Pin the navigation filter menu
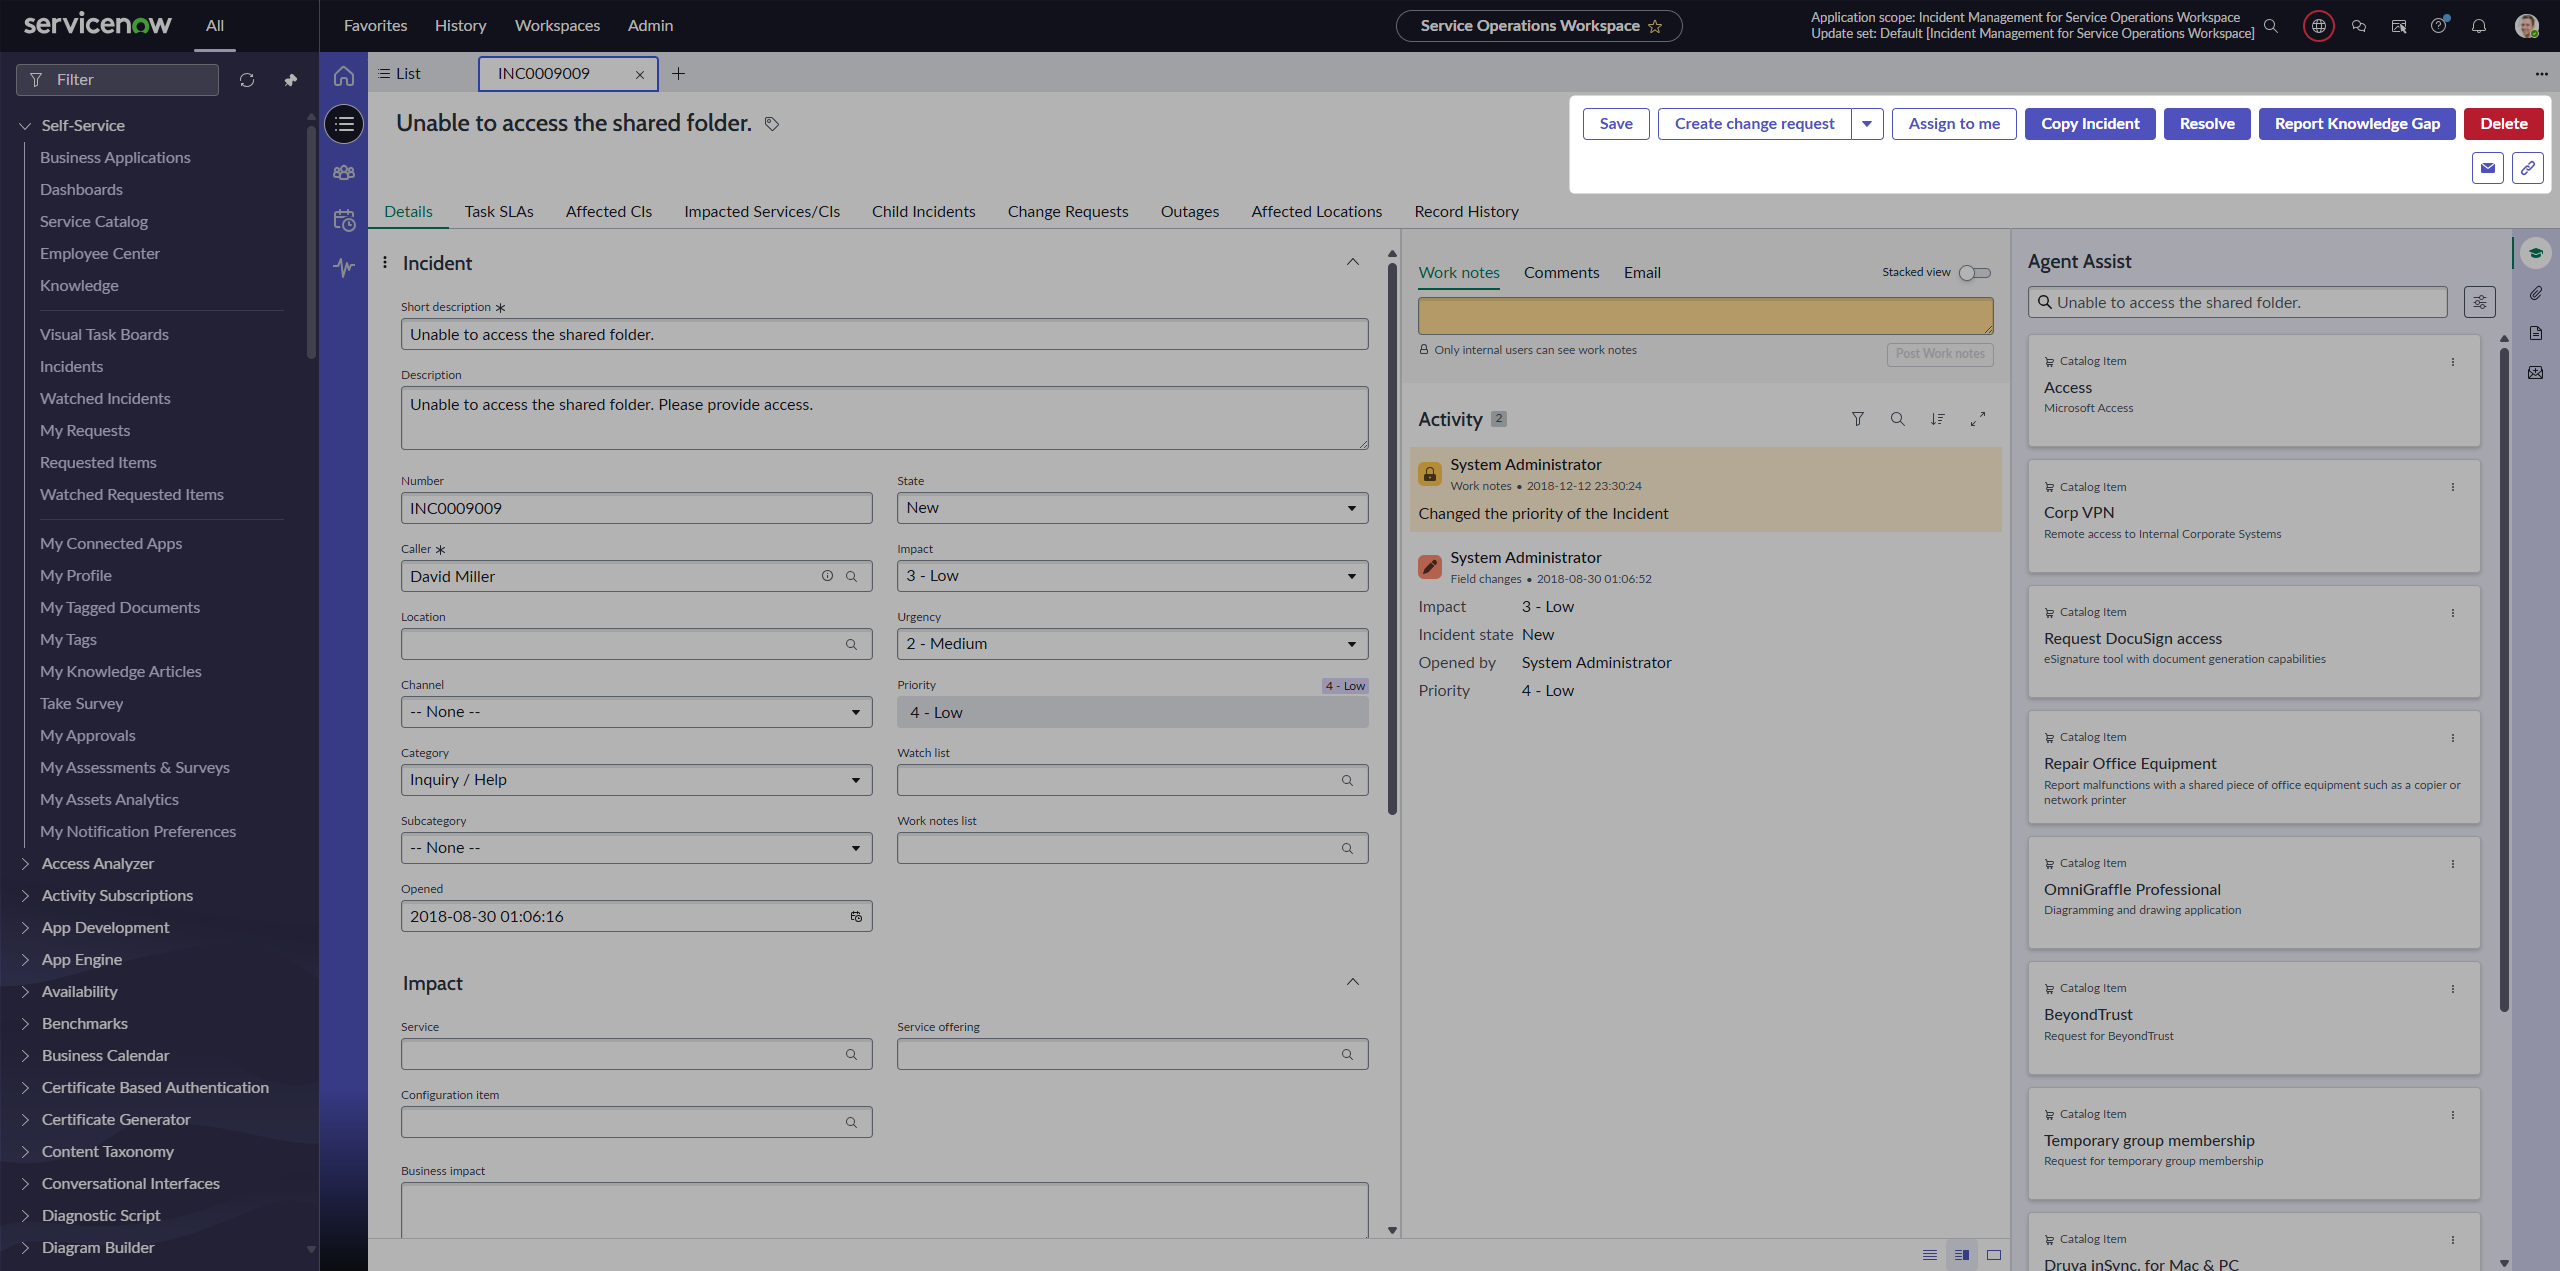The height and width of the screenshot is (1271, 2560). point(291,80)
